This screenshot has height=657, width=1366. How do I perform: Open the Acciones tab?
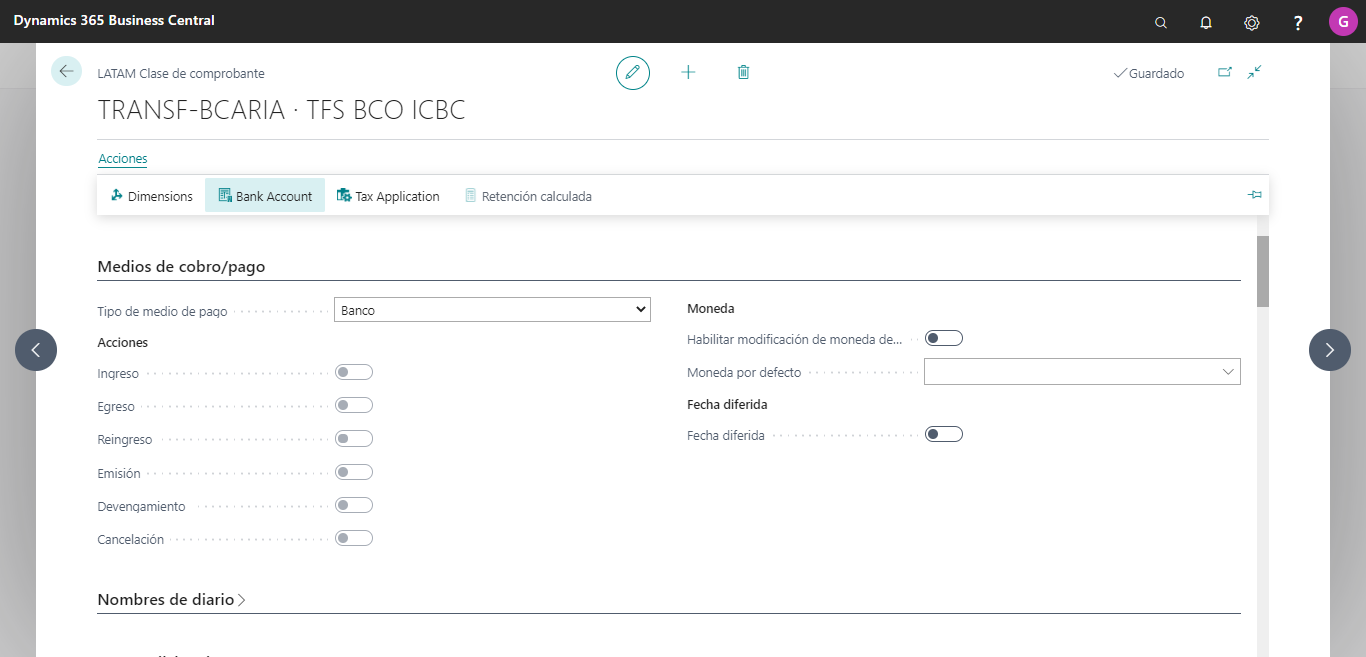[x=123, y=159]
